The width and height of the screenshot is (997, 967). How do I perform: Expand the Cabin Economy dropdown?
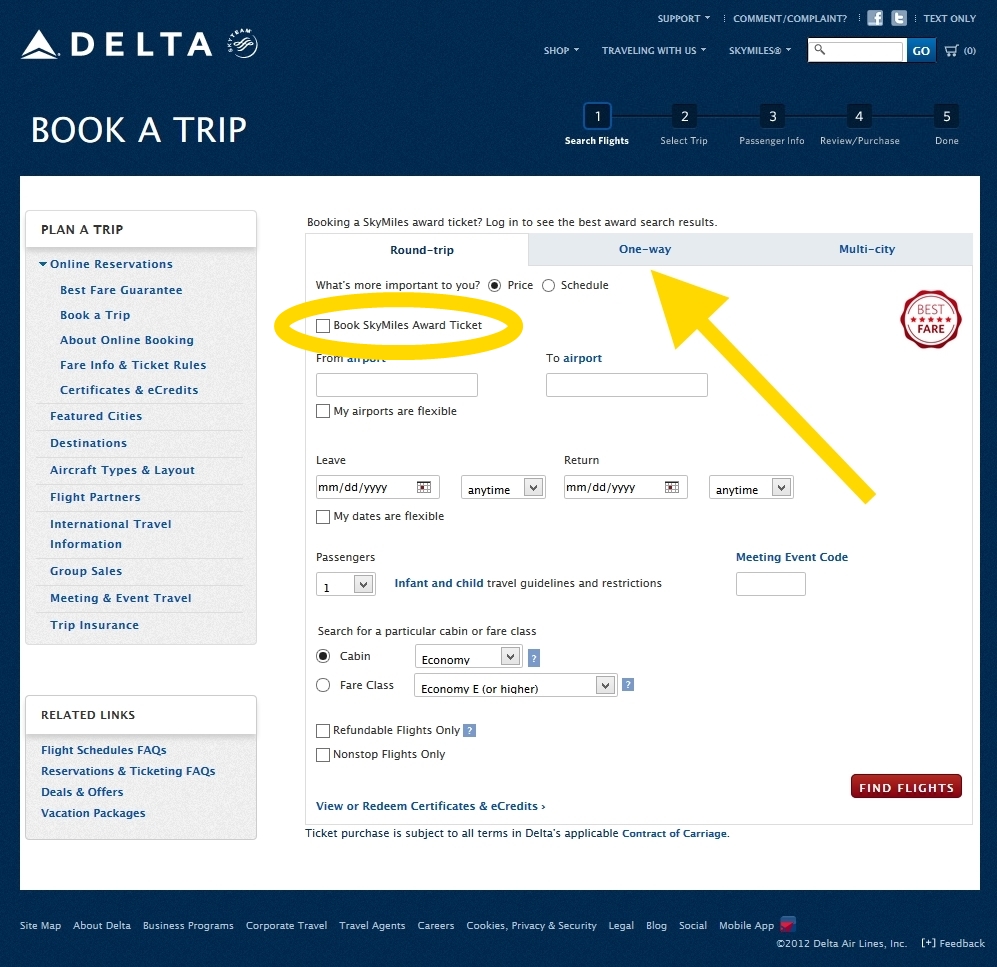click(469, 657)
